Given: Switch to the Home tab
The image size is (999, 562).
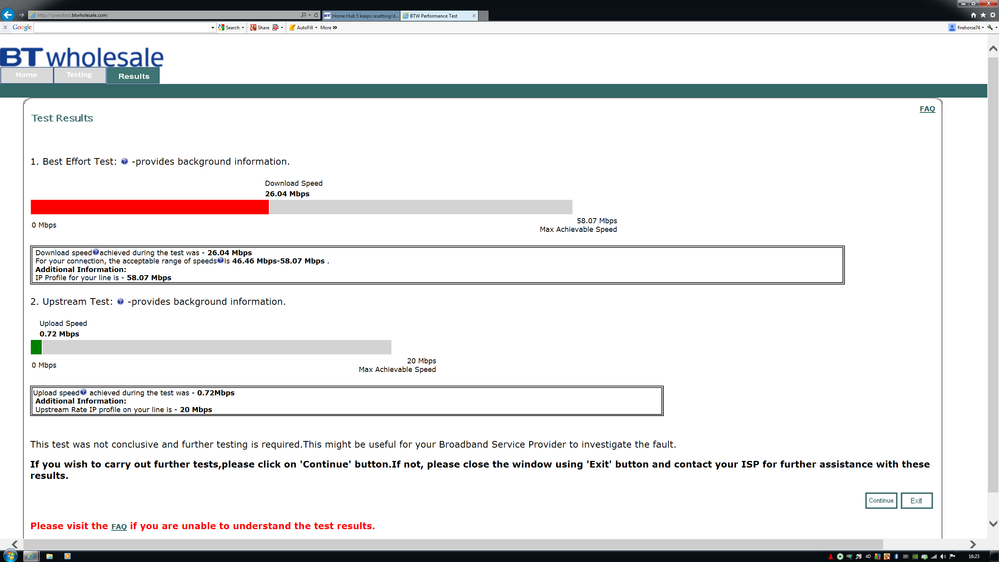Looking at the screenshot, I should point(26,75).
